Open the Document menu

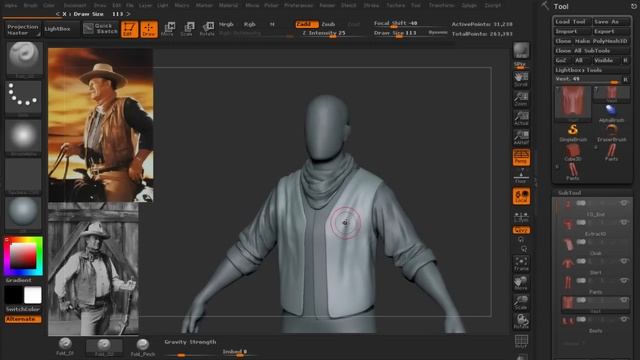75,5
